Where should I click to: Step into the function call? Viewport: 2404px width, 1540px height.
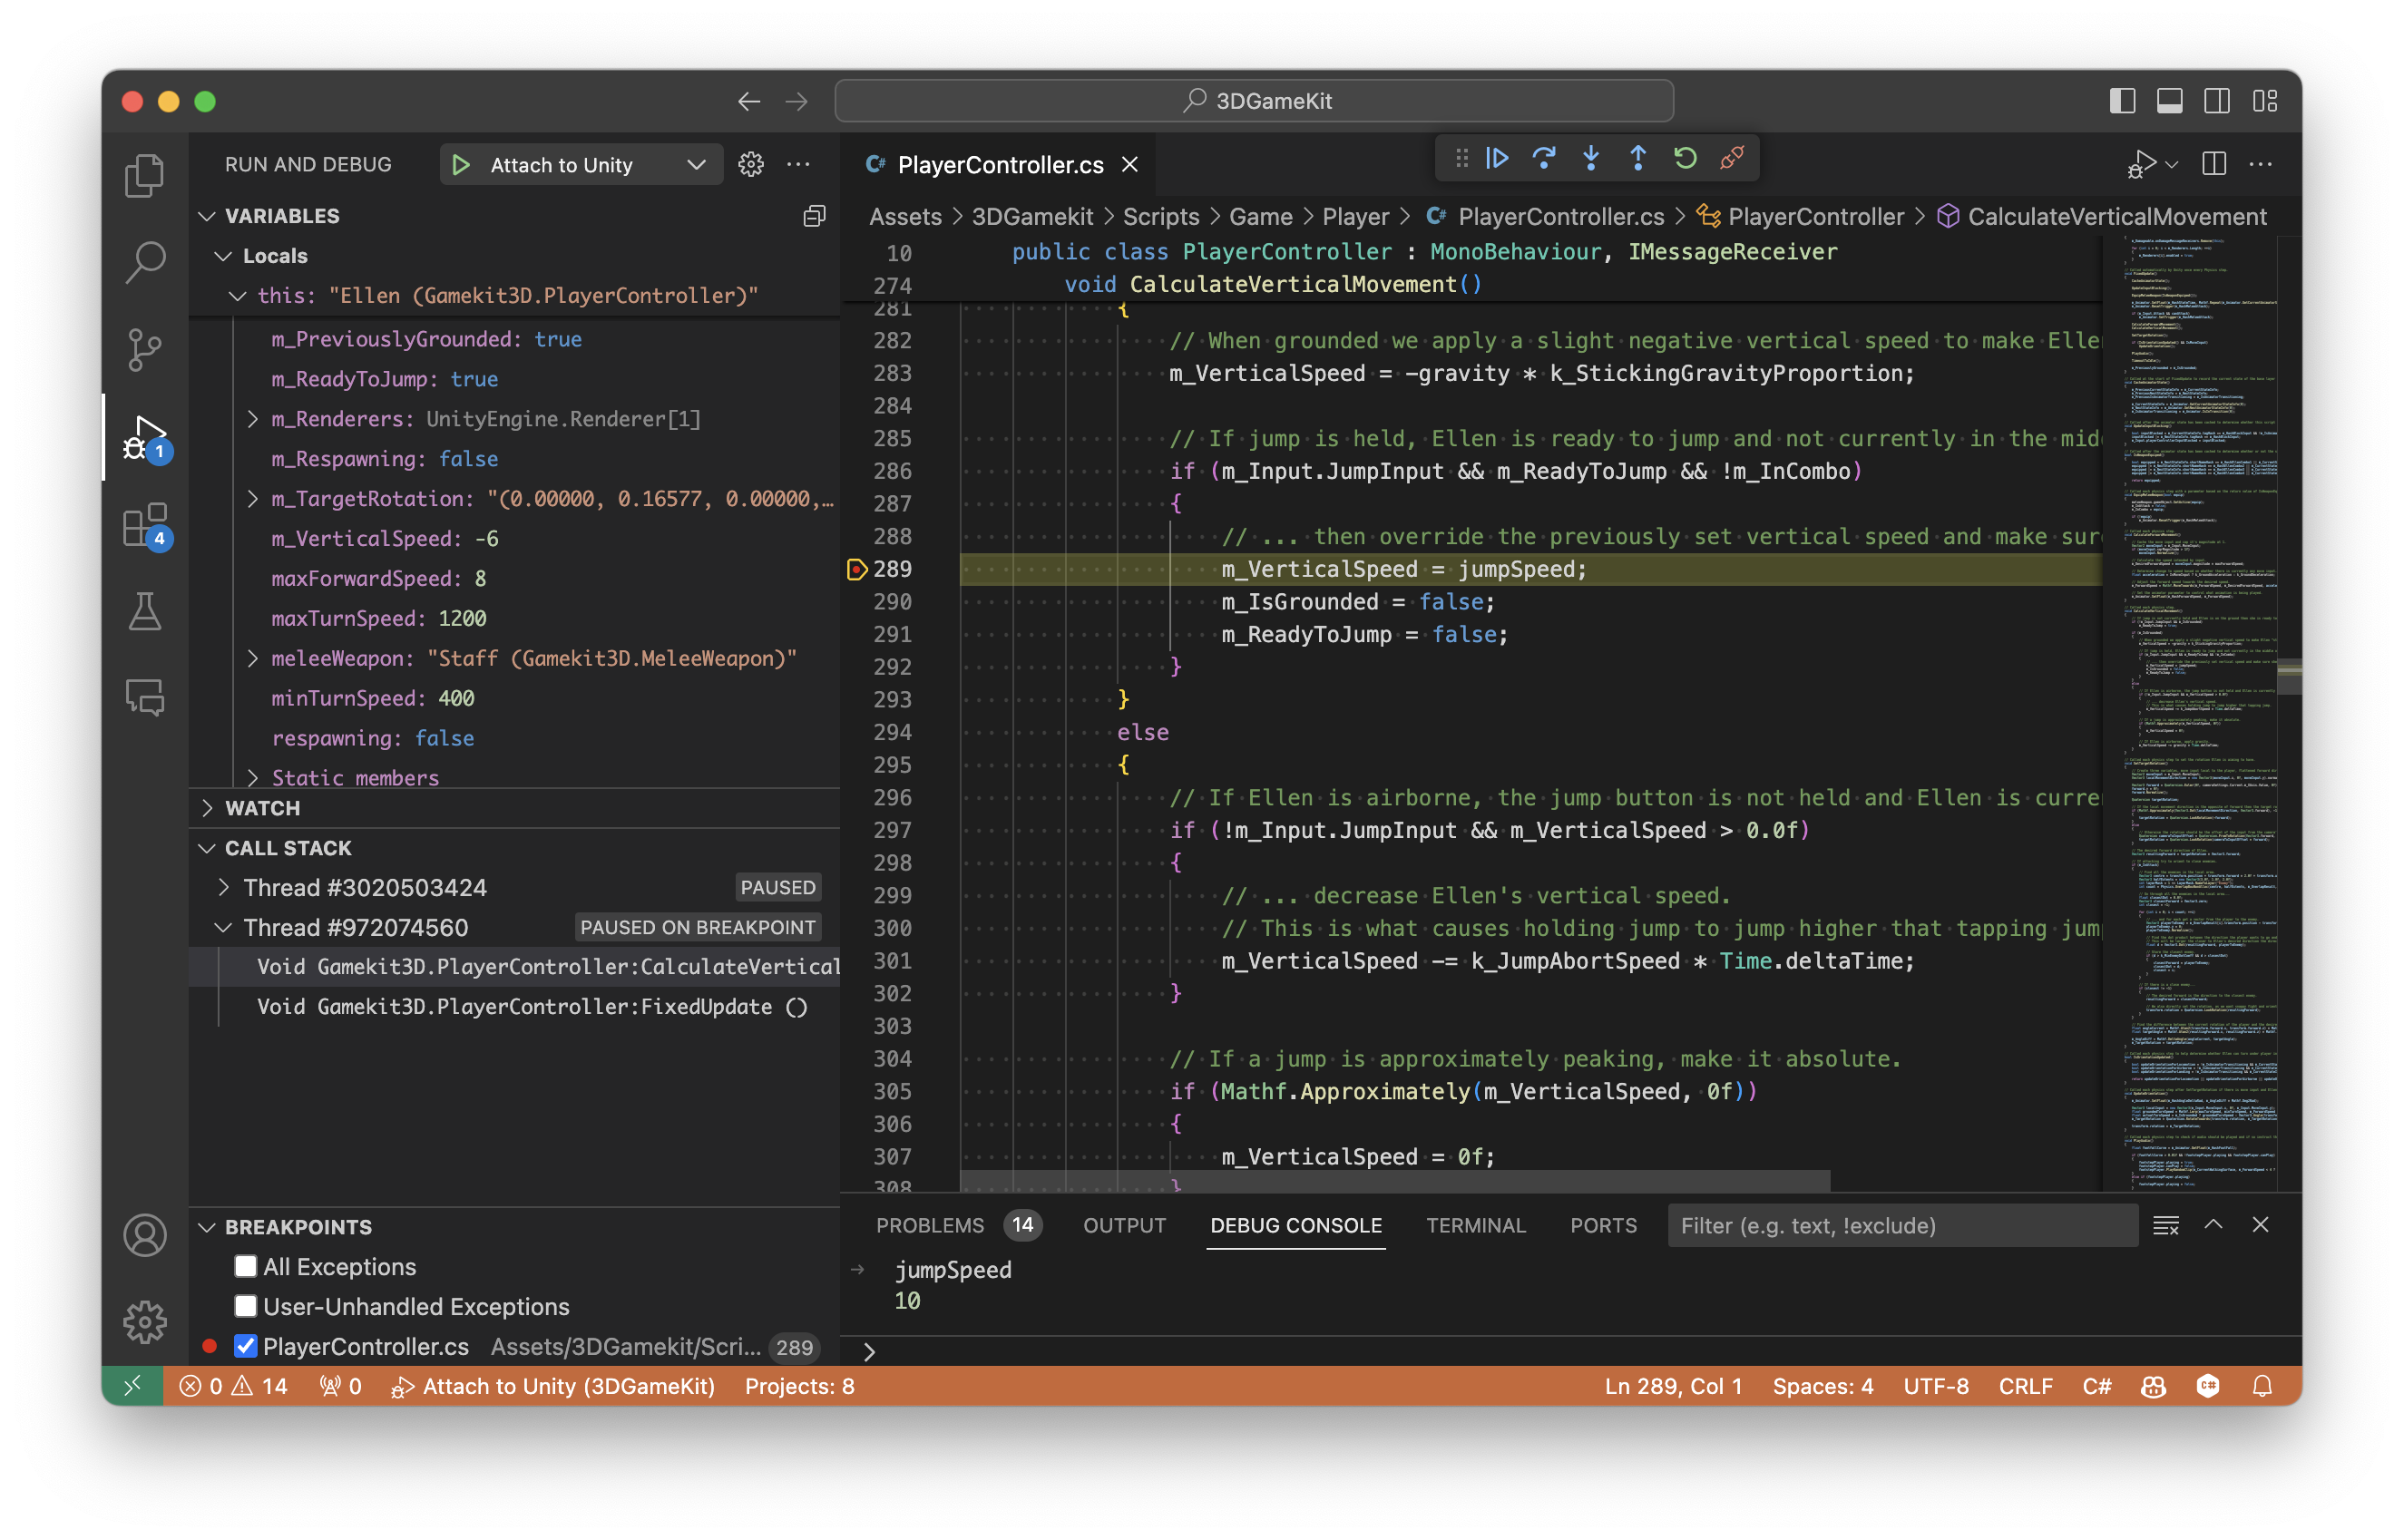tap(1590, 157)
